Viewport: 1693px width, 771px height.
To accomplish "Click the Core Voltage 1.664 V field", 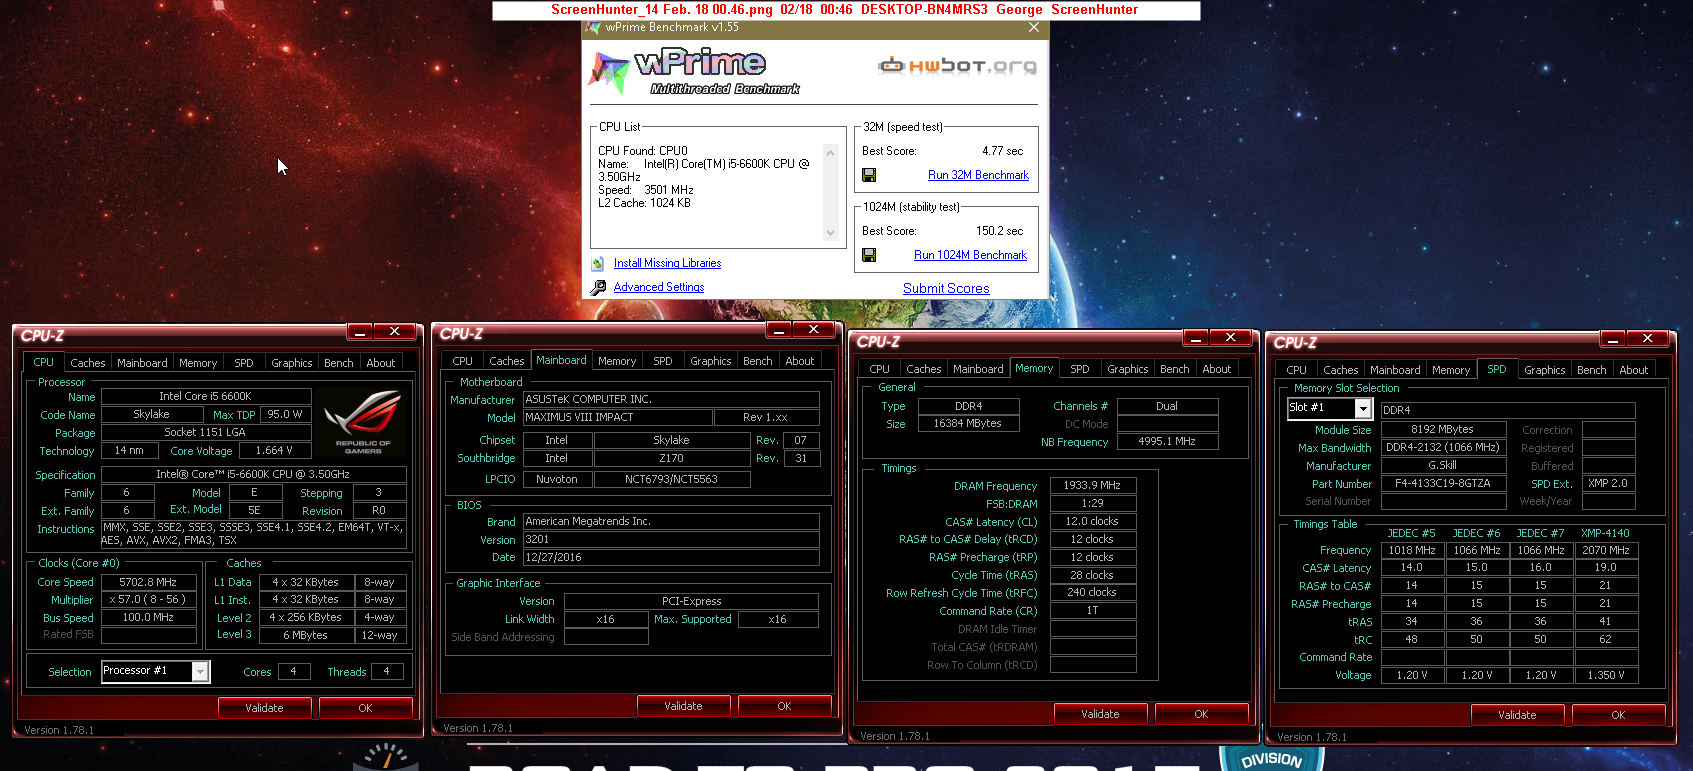I will [x=275, y=451].
